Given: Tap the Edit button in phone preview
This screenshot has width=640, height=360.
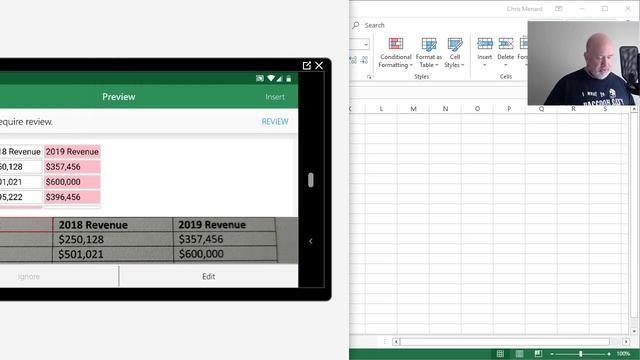Looking at the screenshot, I should tap(209, 277).
